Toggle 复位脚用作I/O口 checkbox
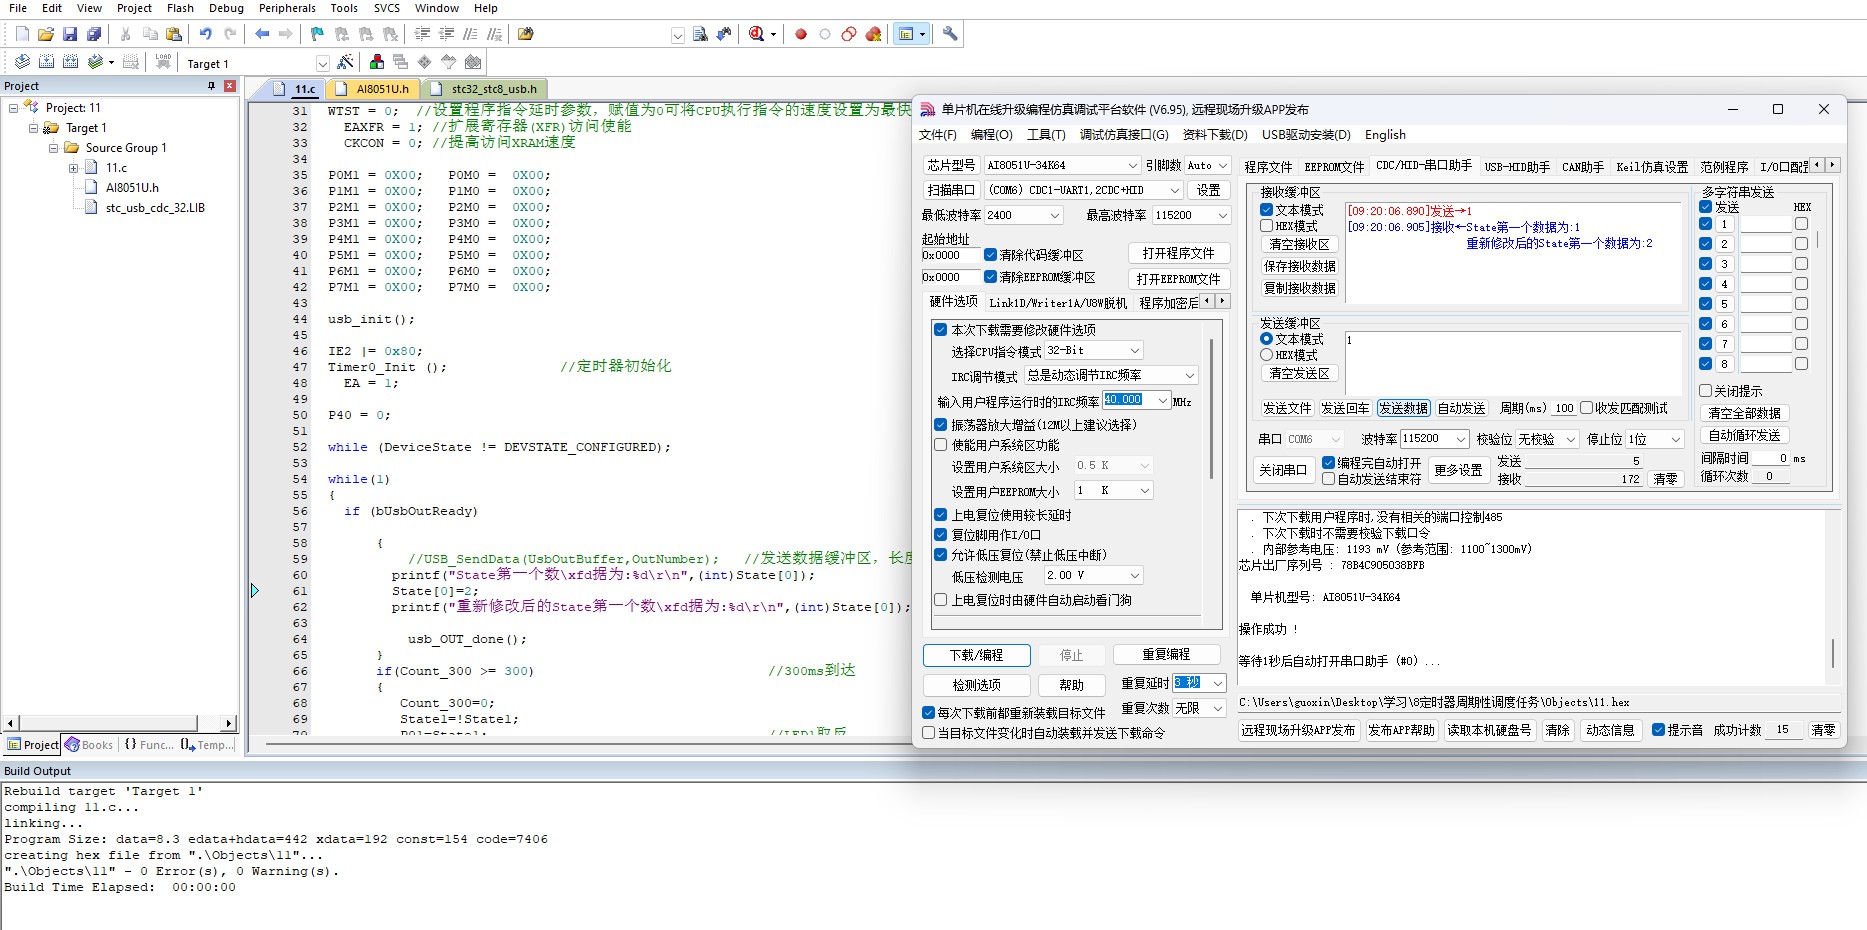 (x=941, y=535)
